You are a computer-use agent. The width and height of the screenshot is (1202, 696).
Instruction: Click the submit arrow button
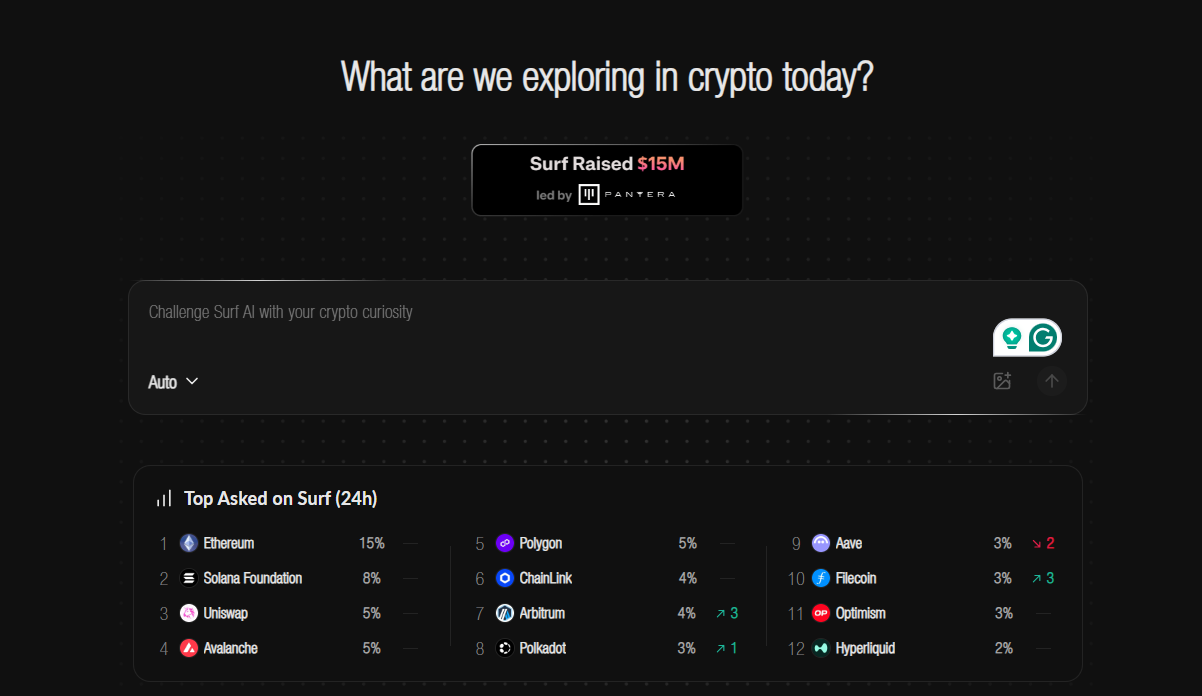point(1051,381)
